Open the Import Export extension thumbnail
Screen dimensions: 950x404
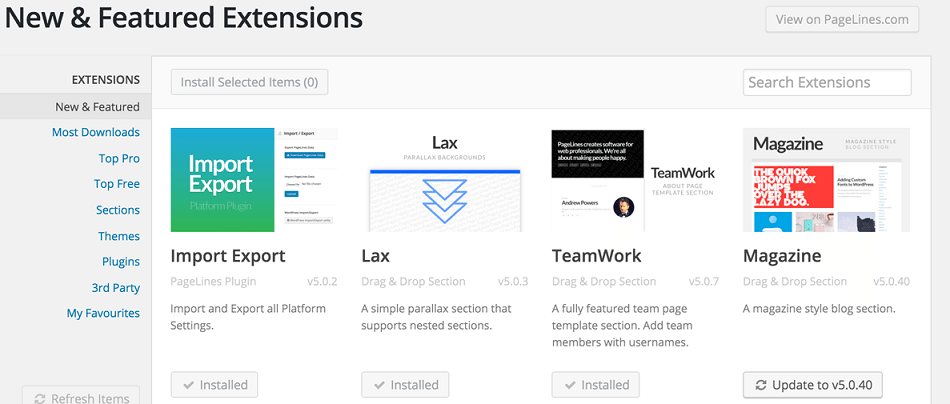click(x=254, y=180)
